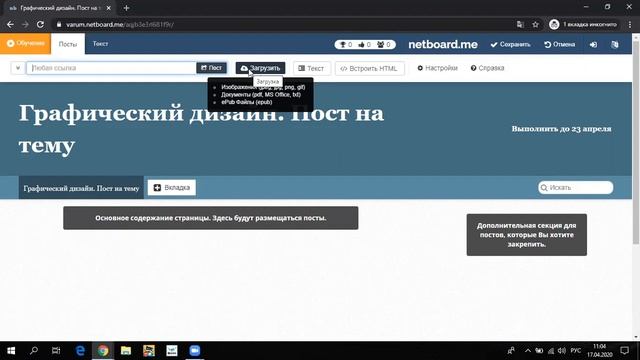The height and width of the screenshot is (360, 640).
Task: Close the Графический дизайн browser tab
Action: tap(109, 8)
